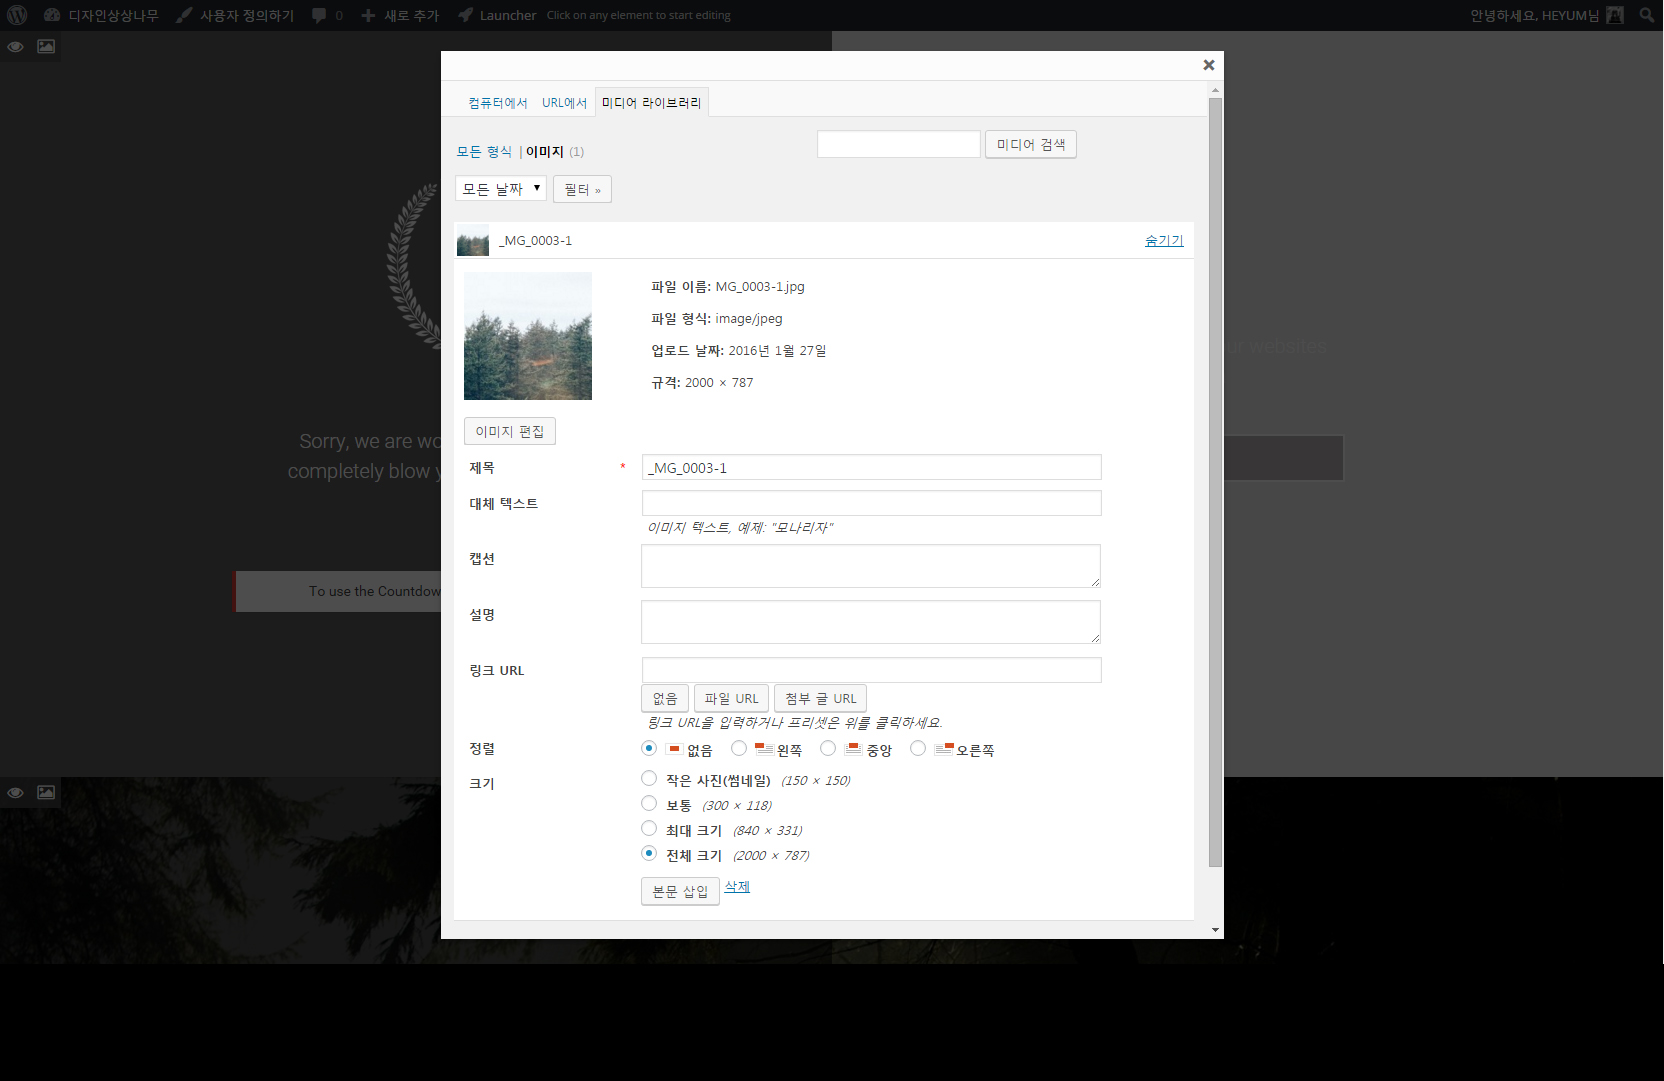Select the center alignment radio option
Screen dimensions: 1664x1081
click(x=828, y=748)
